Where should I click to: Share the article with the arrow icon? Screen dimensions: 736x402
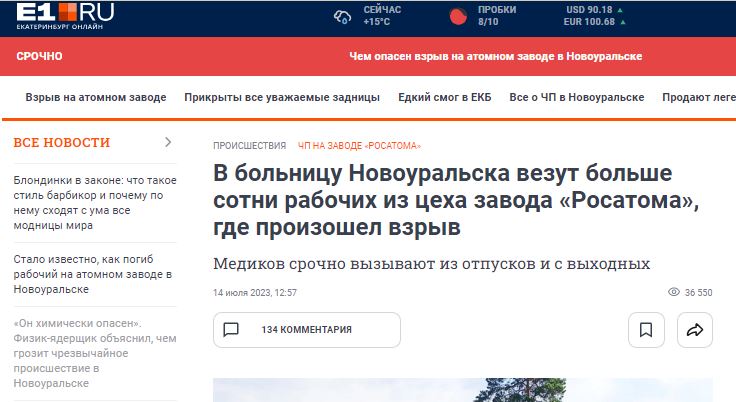(695, 330)
